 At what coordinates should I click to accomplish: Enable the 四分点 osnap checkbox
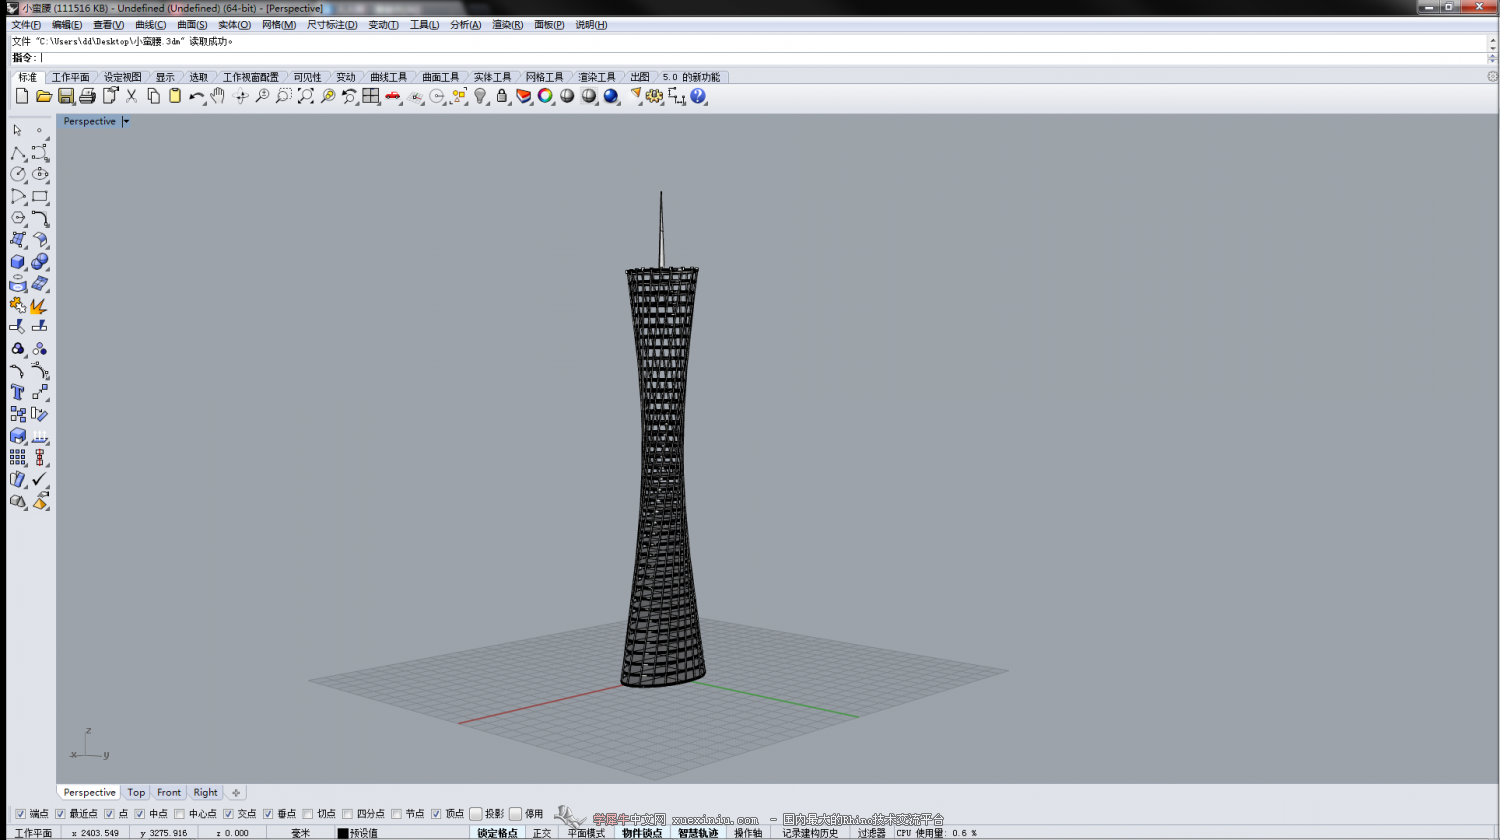[347, 814]
